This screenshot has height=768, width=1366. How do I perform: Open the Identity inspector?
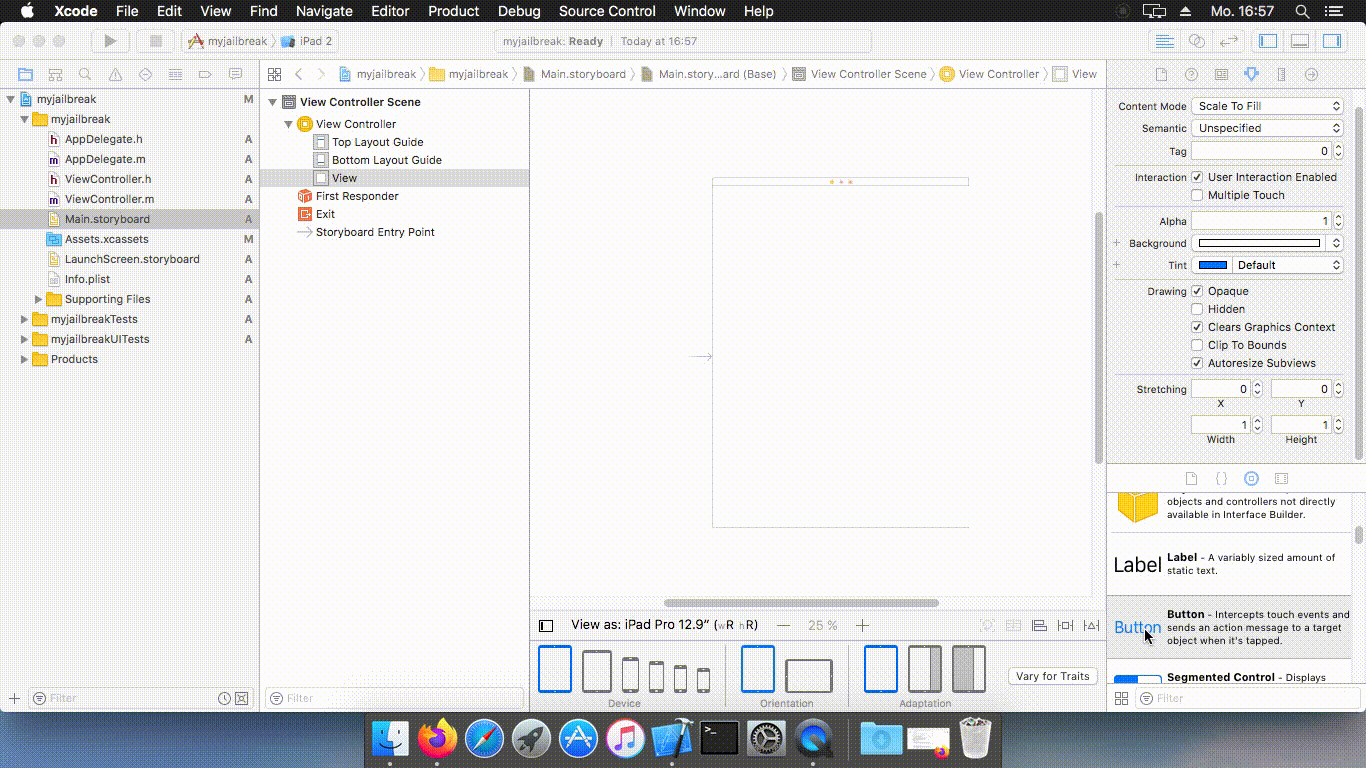1221,74
